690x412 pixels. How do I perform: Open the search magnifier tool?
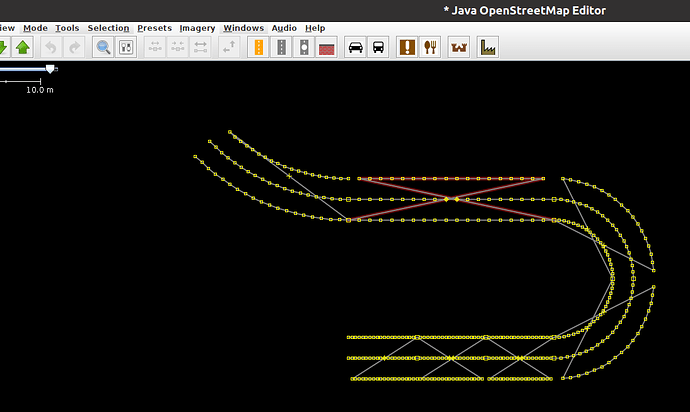[x=103, y=47]
